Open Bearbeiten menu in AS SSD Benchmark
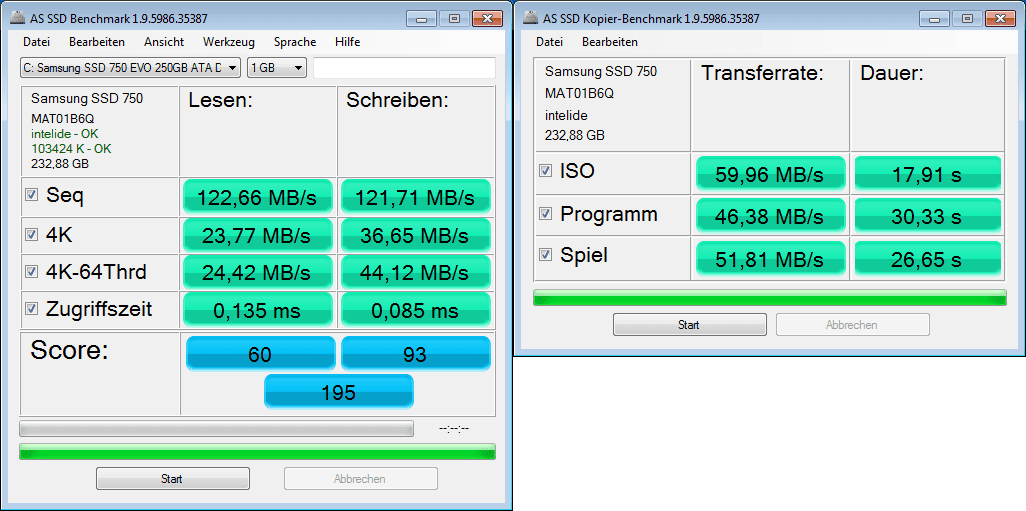This screenshot has height=511, width=1026. tap(97, 42)
